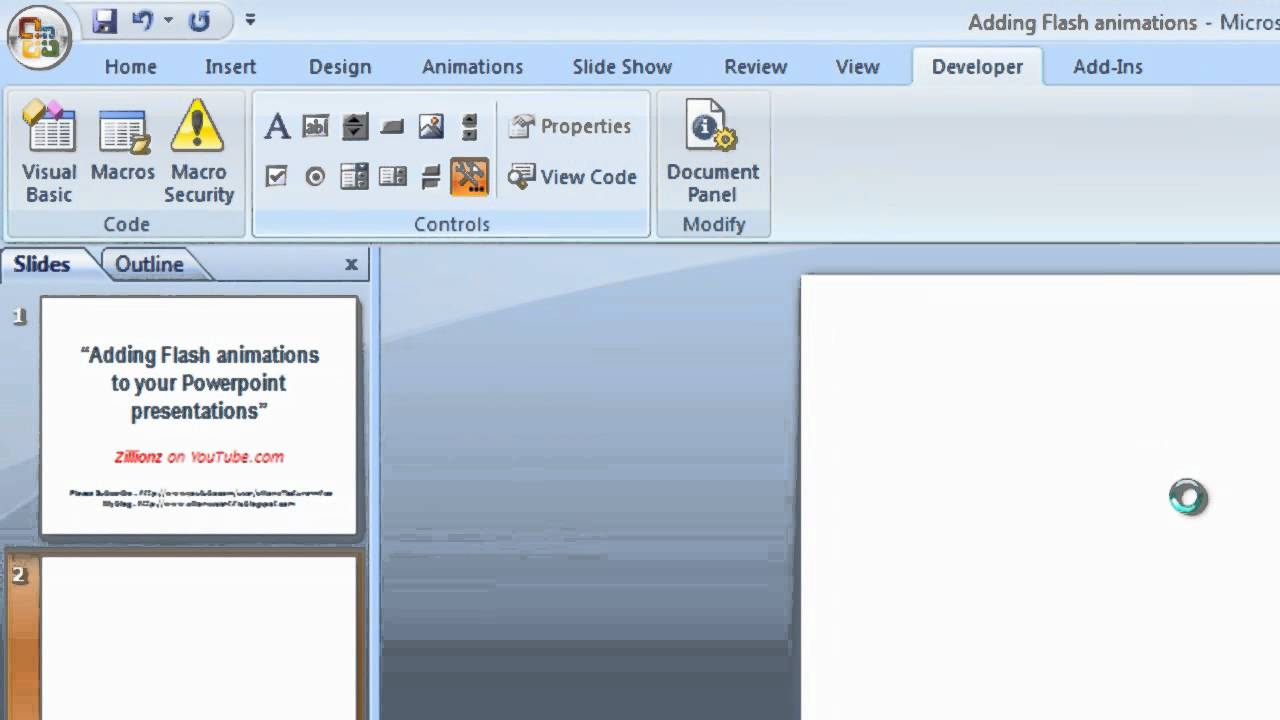Image resolution: width=1280 pixels, height=720 pixels.
Task: Switch to the Outline pane tab
Action: pyautogui.click(x=150, y=265)
